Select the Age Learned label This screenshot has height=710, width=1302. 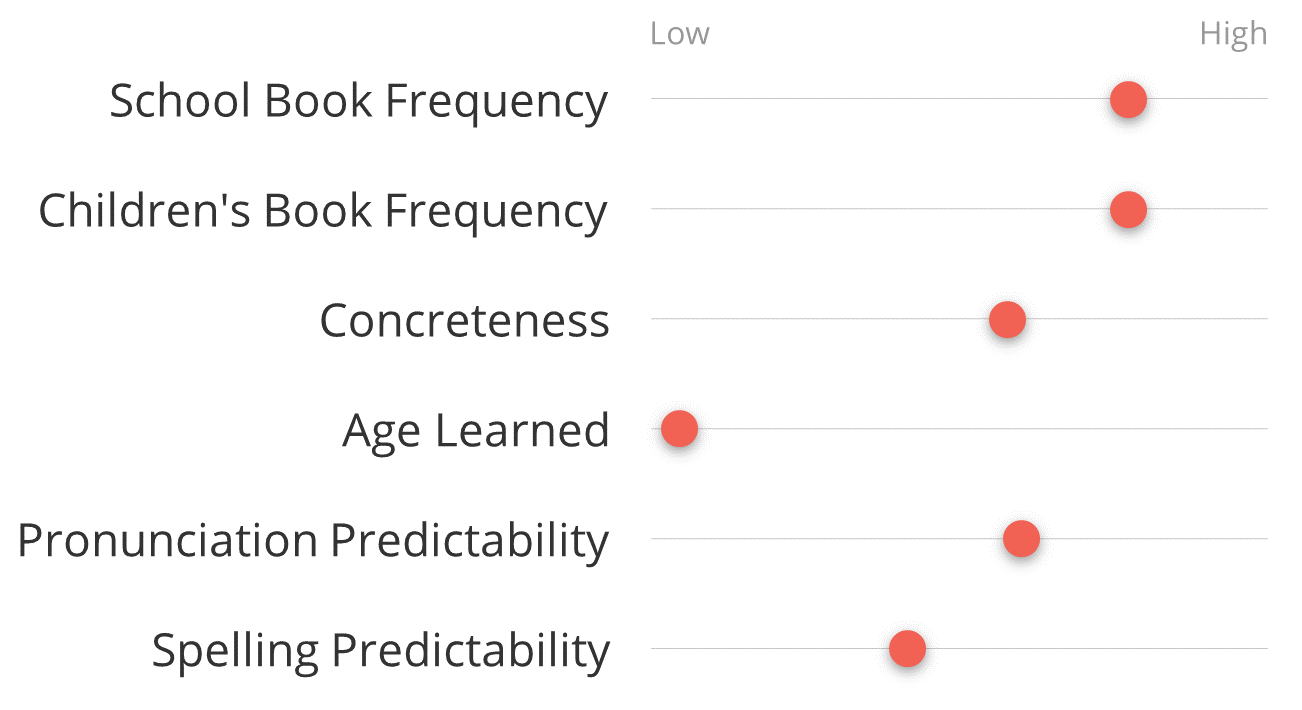coord(476,432)
